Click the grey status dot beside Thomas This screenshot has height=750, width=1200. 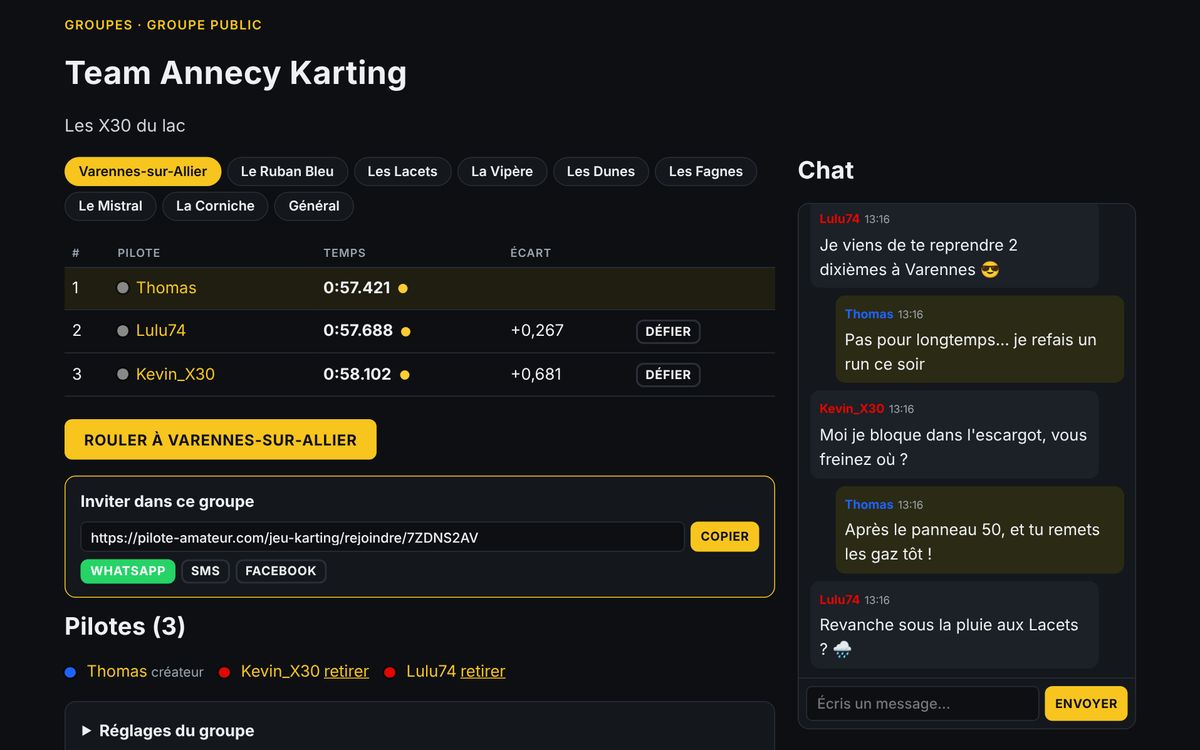(123, 288)
